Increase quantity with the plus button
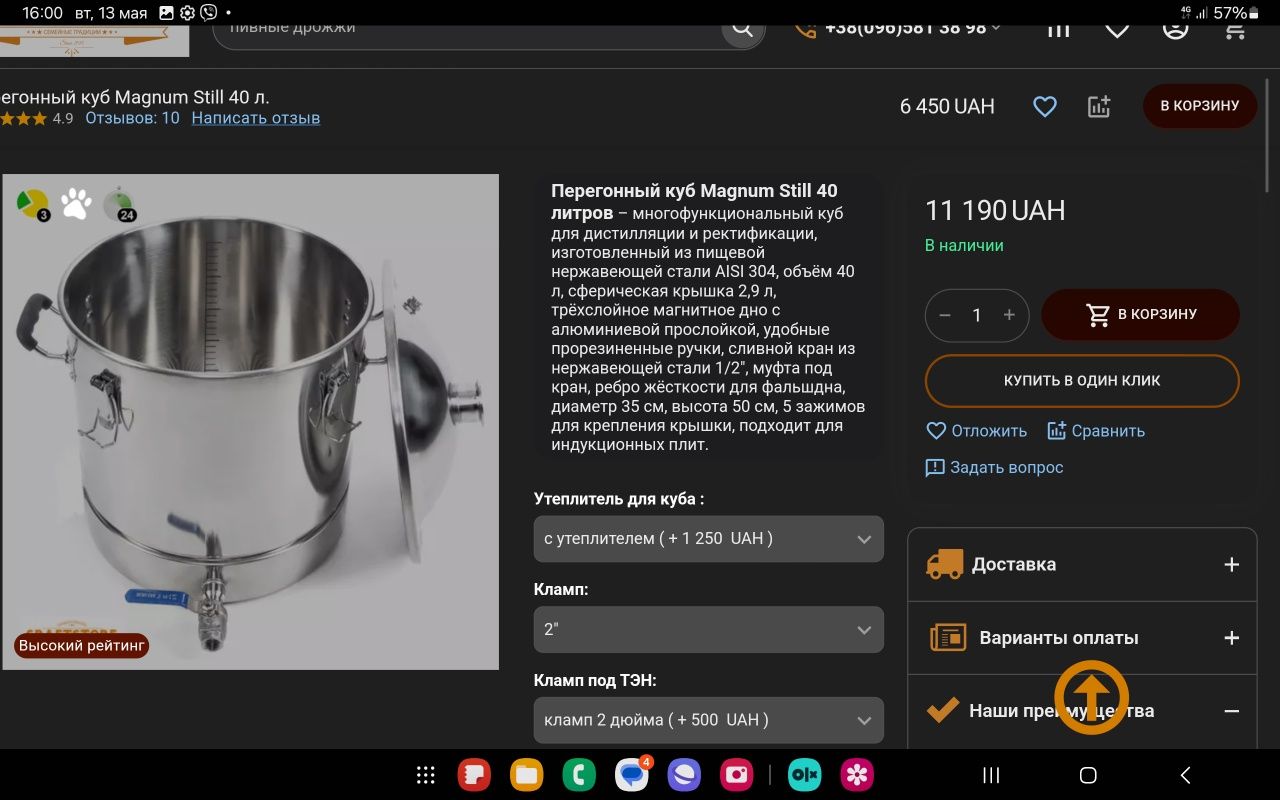This screenshot has width=1280, height=800. coord(1009,315)
